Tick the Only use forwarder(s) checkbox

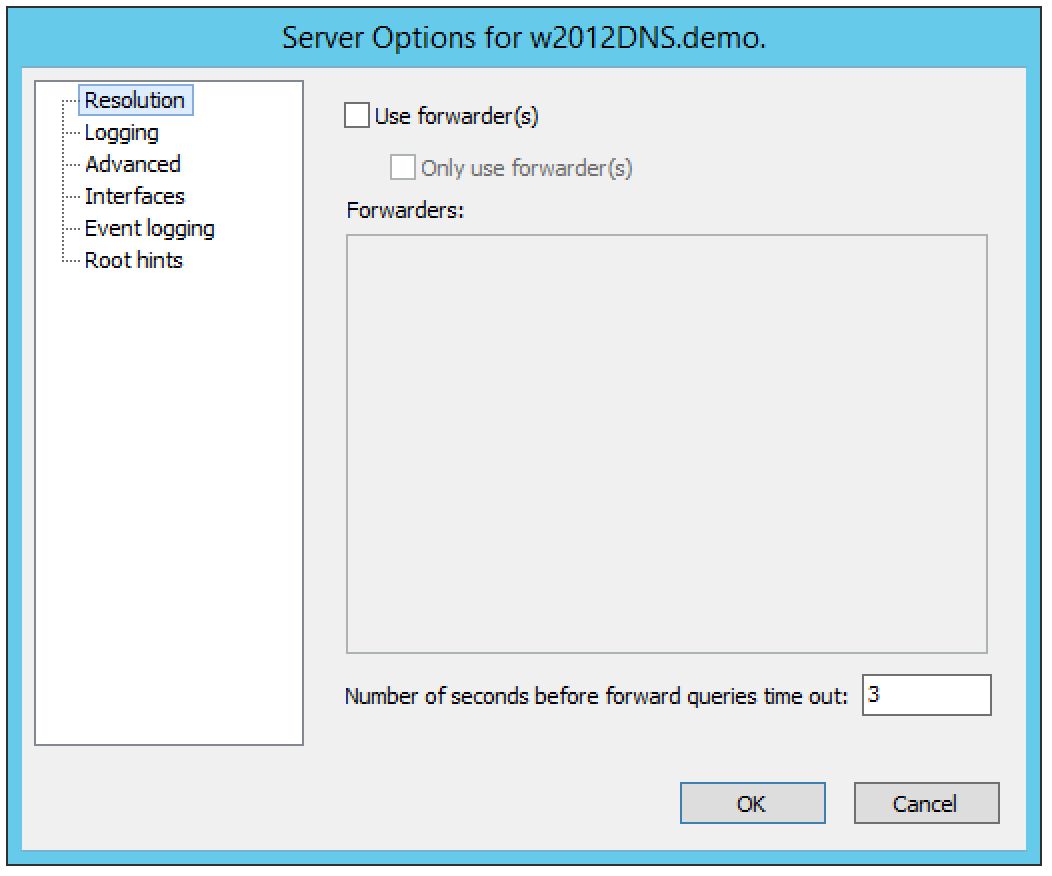[x=403, y=167]
